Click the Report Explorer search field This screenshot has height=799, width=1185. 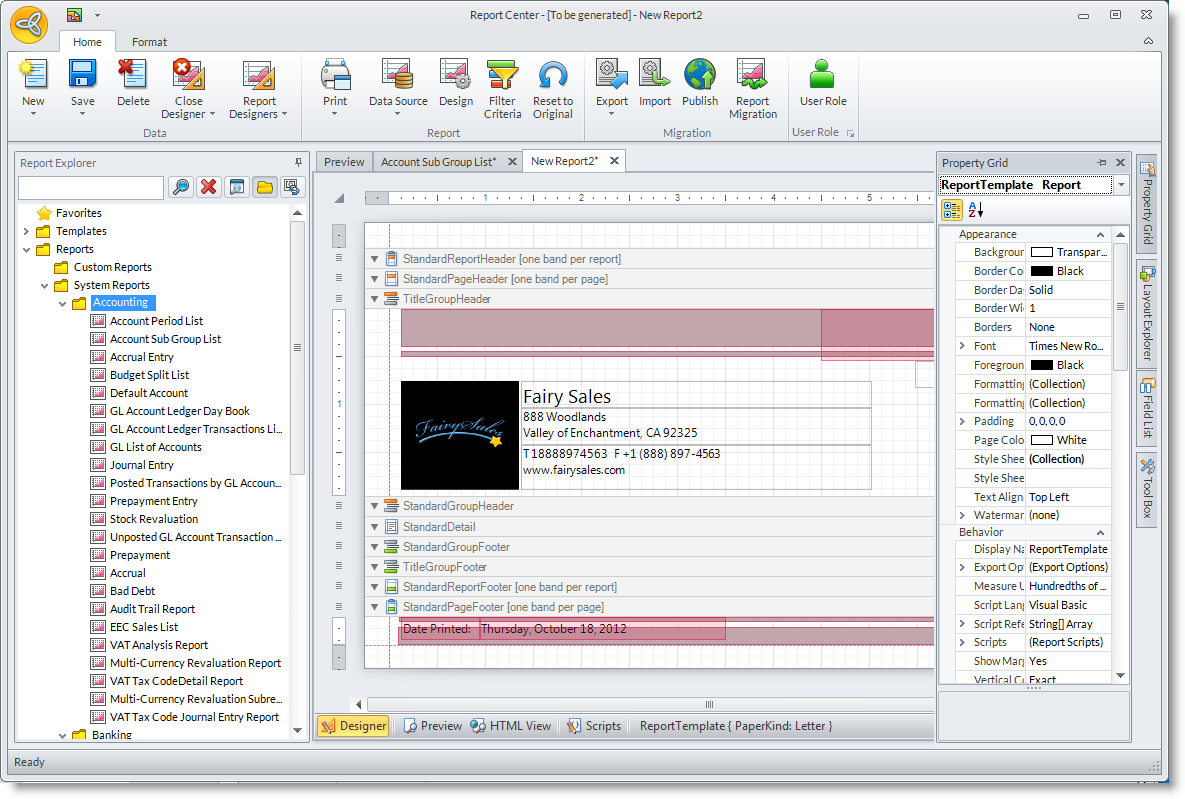click(90, 187)
